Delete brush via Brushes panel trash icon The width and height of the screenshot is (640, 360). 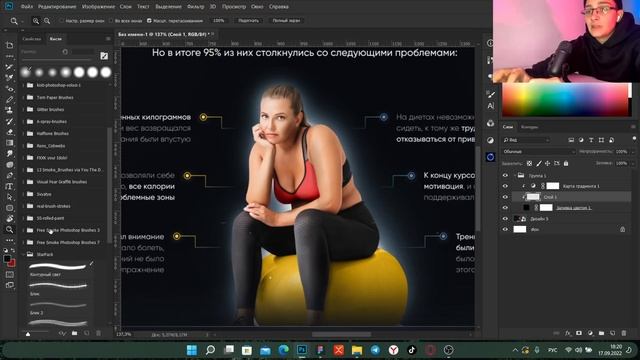[98, 333]
